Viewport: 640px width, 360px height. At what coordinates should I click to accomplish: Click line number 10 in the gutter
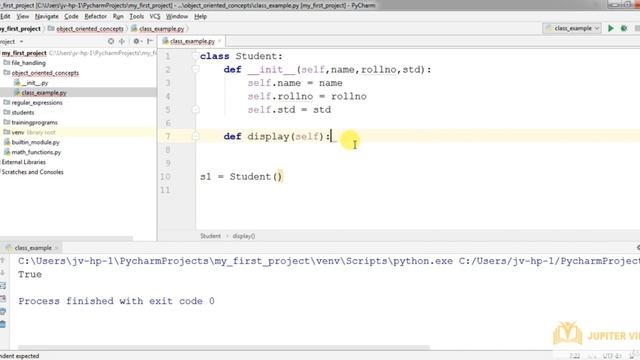click(x=165, y=177)
